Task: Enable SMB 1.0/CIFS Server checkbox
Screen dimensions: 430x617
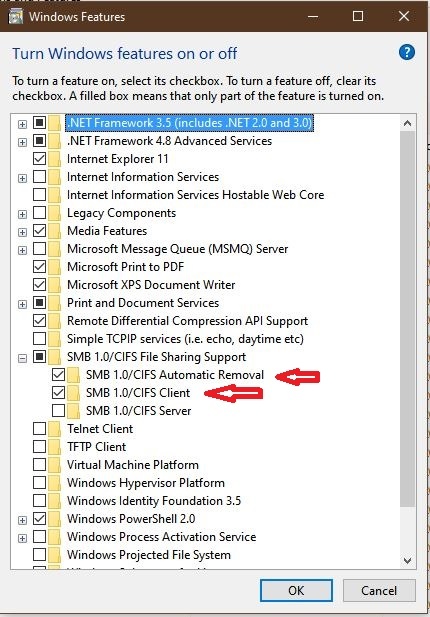Action: coord(58,410)
